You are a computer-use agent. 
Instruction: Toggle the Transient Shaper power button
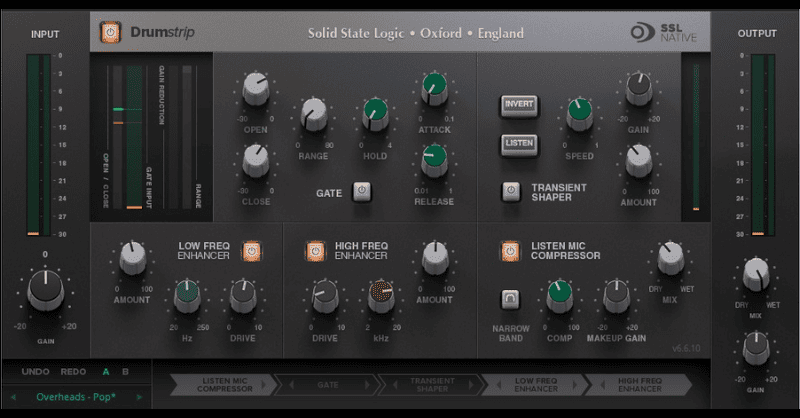[x=511, y=191]
